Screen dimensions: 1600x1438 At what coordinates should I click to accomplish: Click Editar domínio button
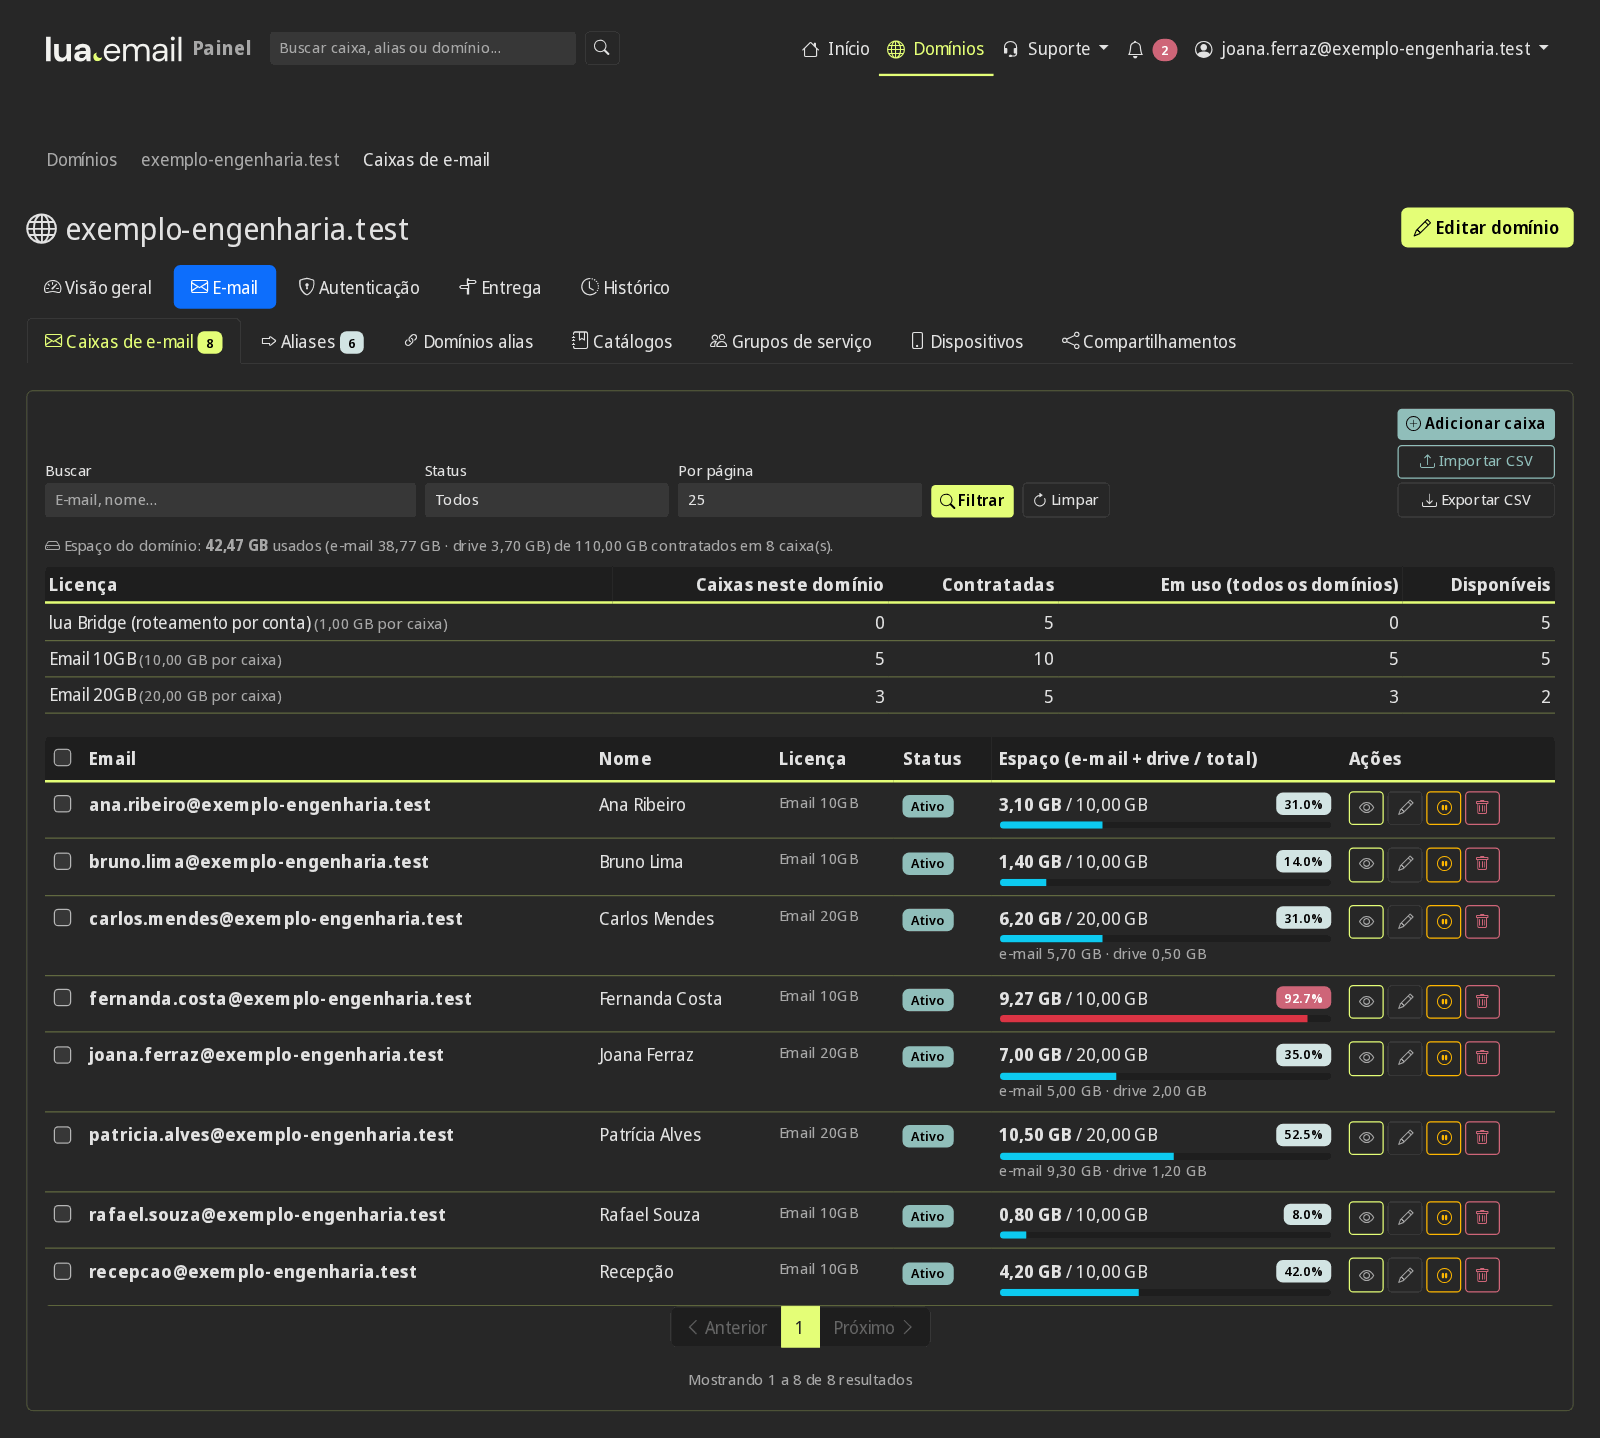point(1487,228)
